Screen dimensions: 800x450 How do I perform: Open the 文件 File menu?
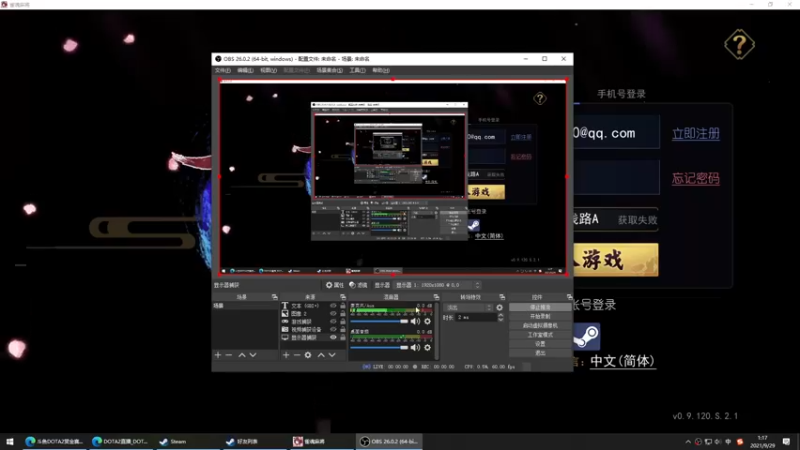[223, 70]
